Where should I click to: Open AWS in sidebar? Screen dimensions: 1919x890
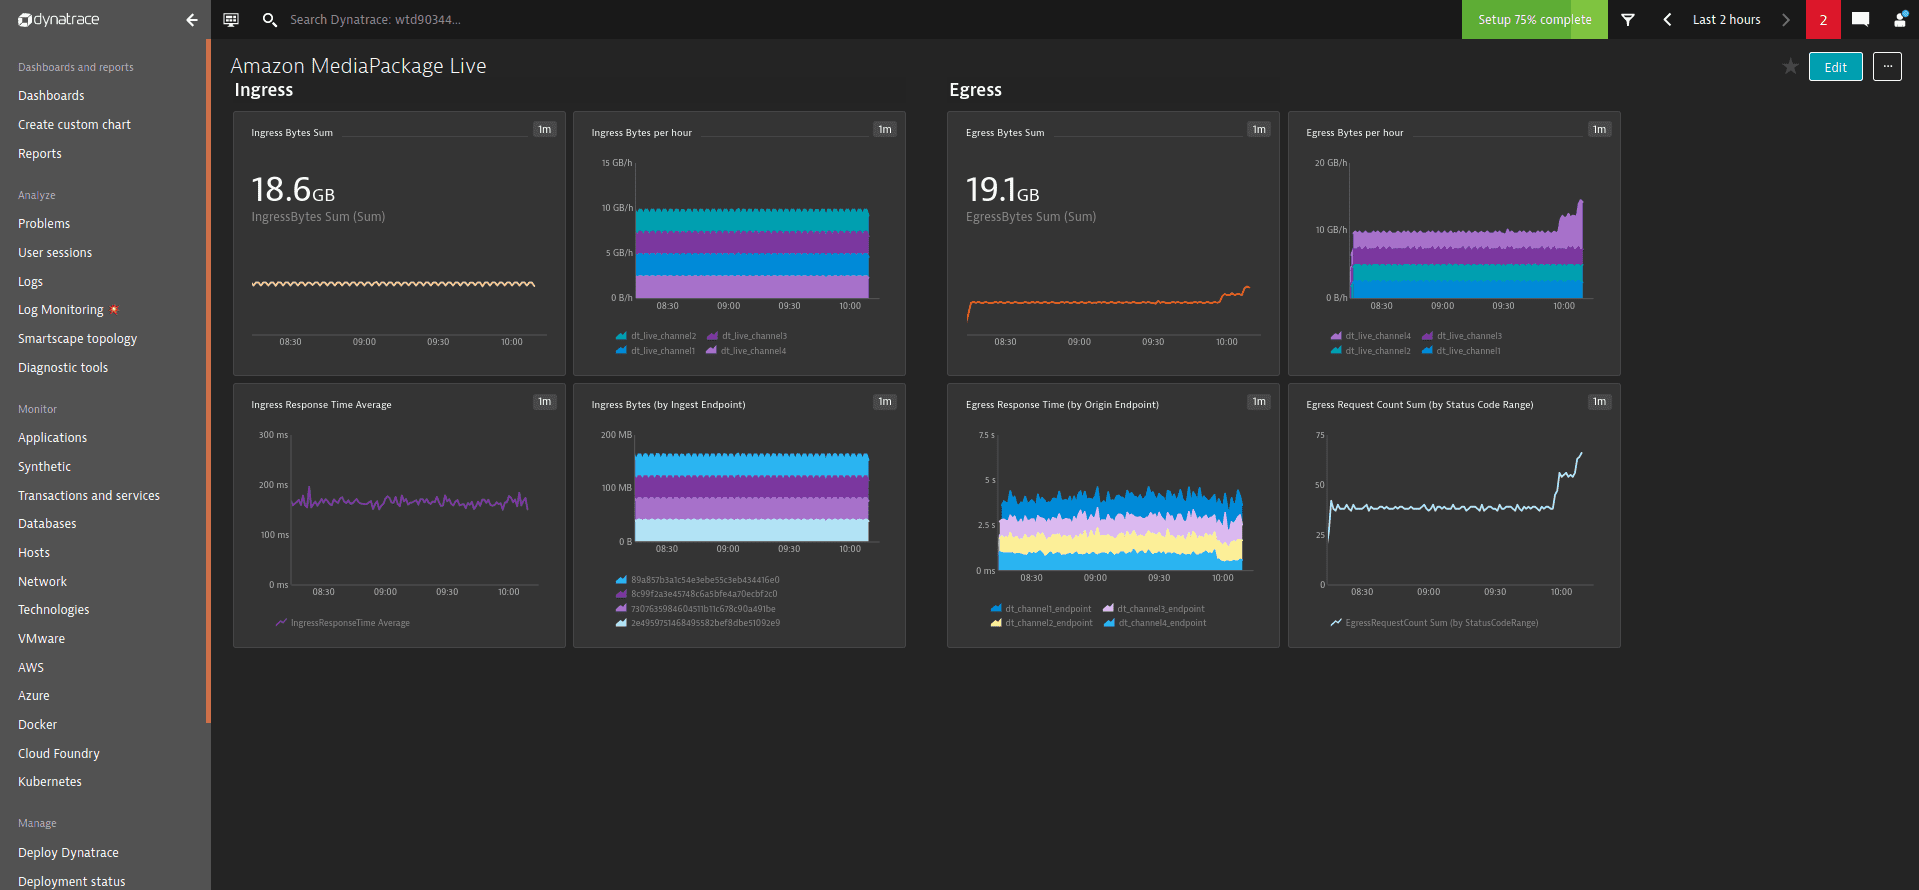pos(31,668)
